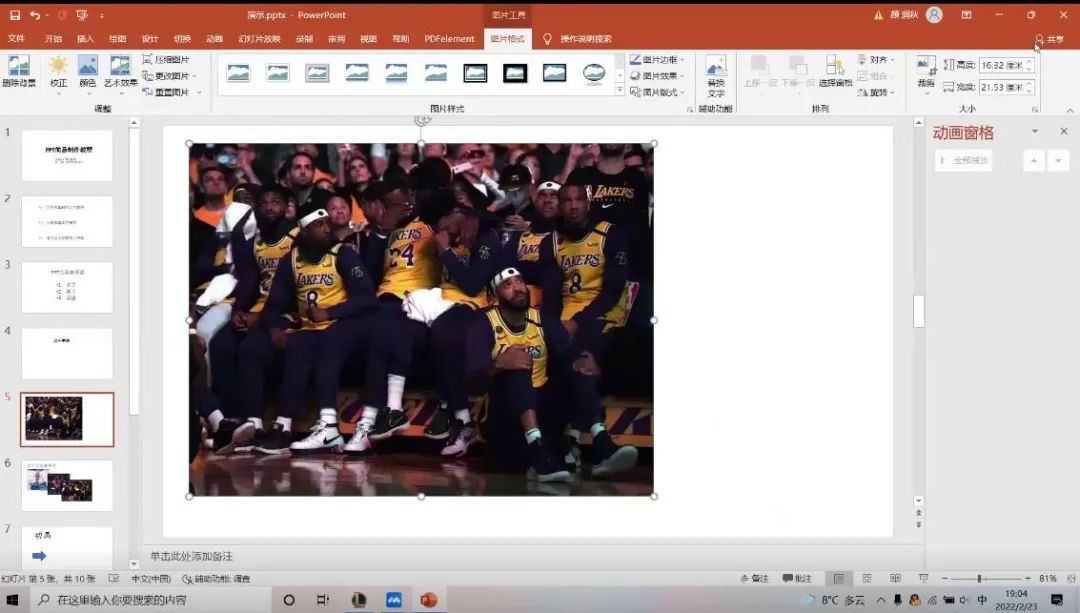
Task: Open the Corrections (校正) tool
Action: (x=58, y=68)
